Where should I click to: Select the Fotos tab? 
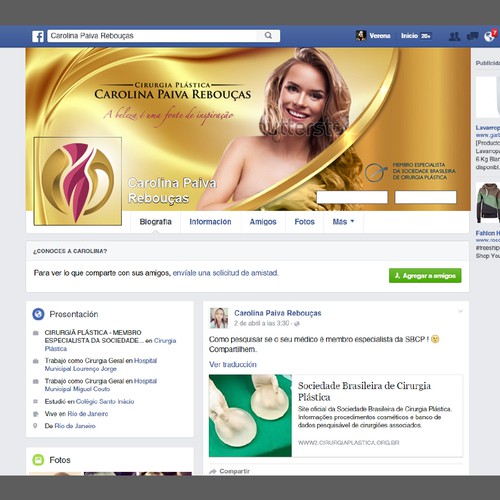coord(304,222)
